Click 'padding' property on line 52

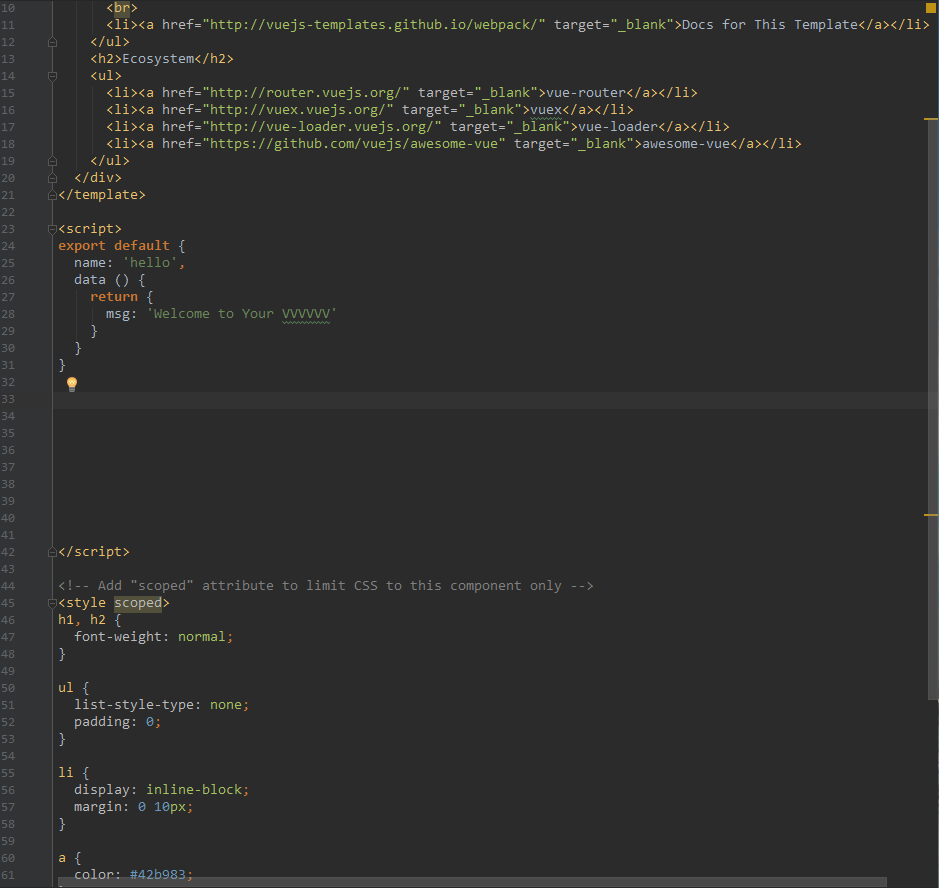pyautogui.click(x=106, y=722)
